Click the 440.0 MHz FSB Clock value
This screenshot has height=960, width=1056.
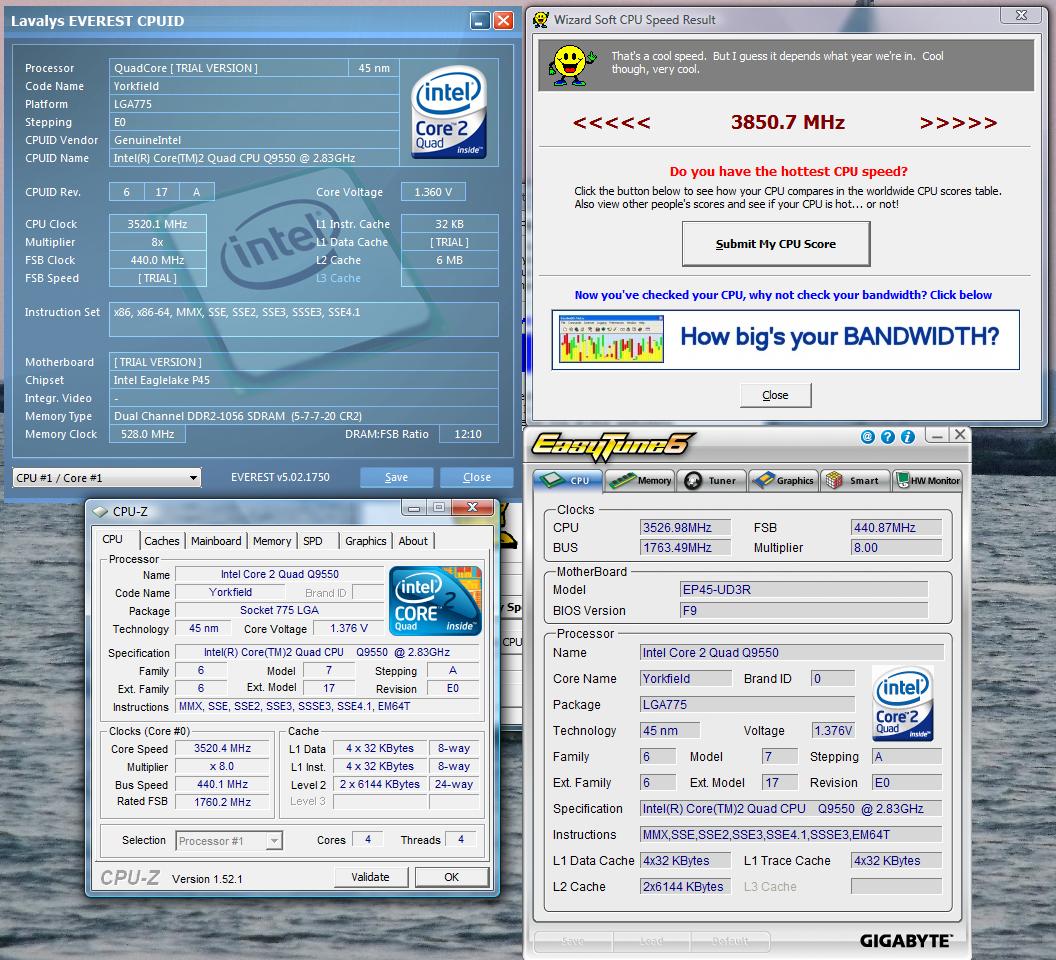click(x=158, y=260)
